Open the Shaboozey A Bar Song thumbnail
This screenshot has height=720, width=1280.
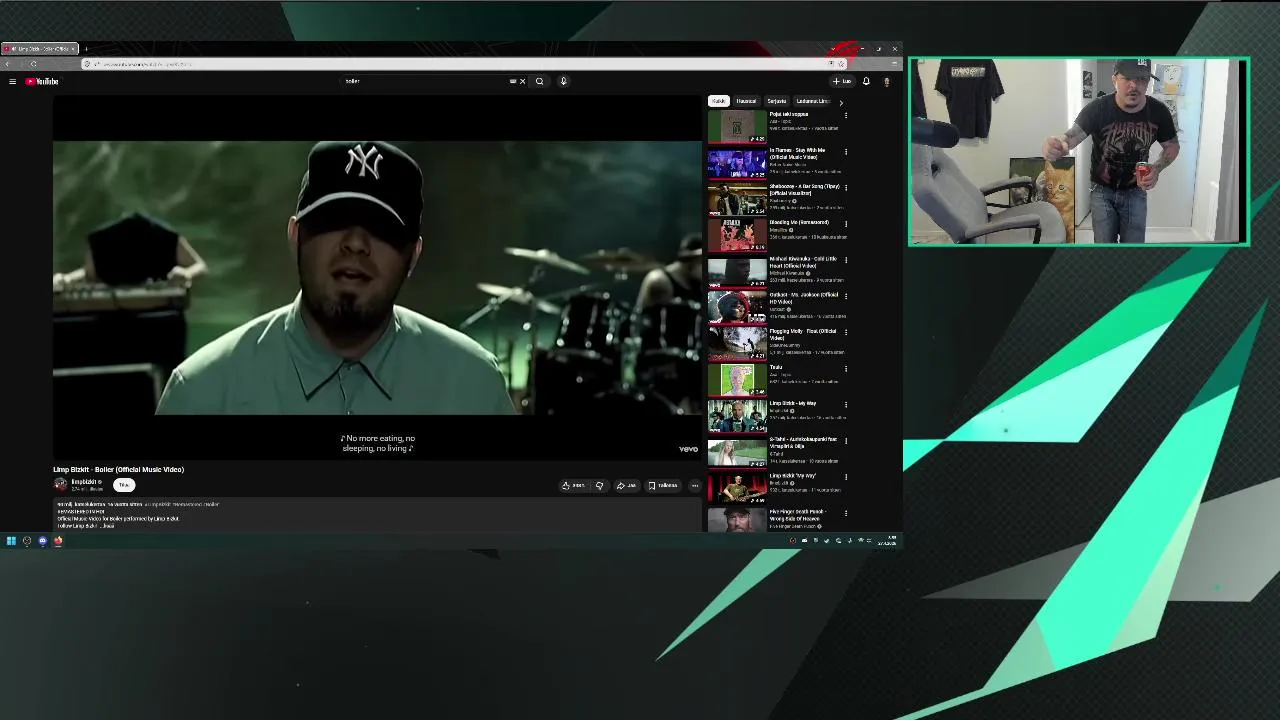pyautogui.click(x=737, y=199)
